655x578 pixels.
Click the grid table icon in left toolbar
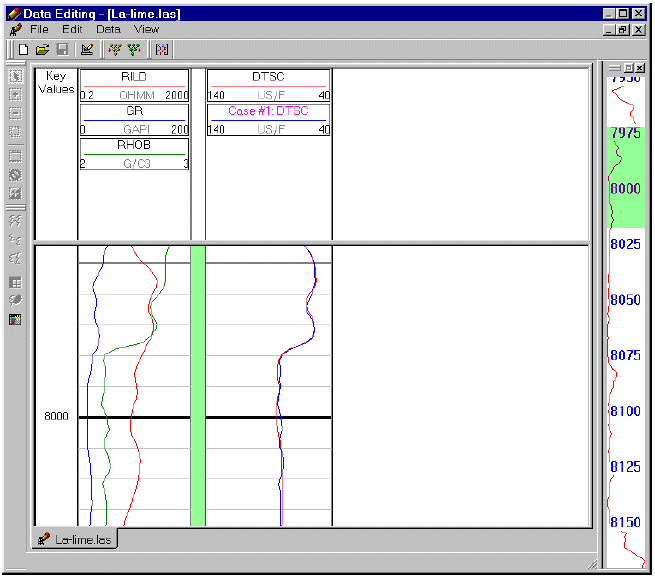[x=15, y=282]
